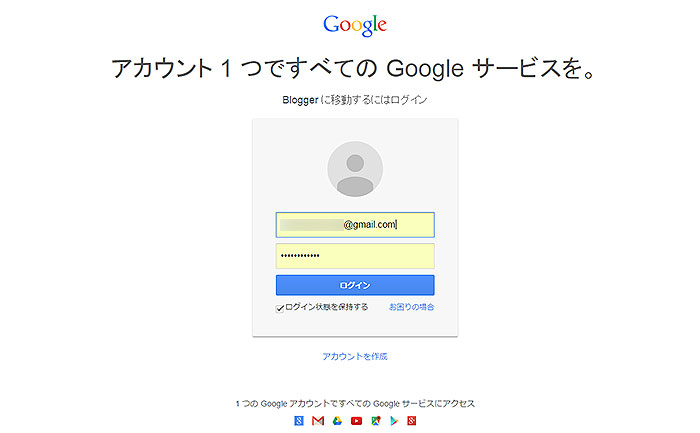Uncheck the ログイン状態を保持する checkbox
This screenshot has width=700, height=433.
click(280, 308)
